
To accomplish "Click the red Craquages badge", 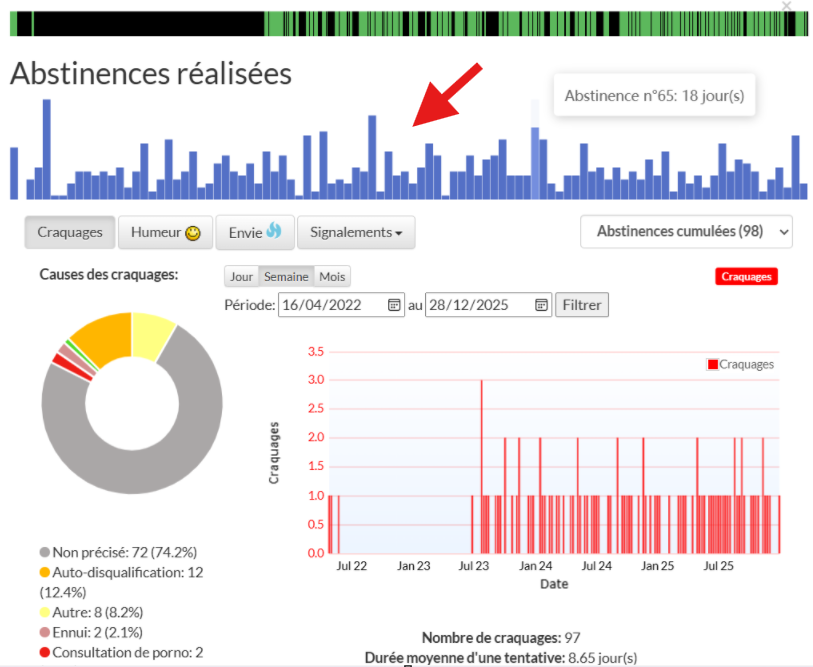I will tap(746, 277).
